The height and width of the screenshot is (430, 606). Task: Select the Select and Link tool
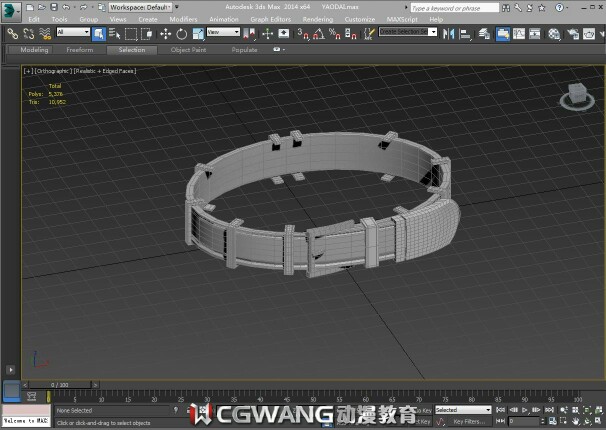(x=13, y=34)
